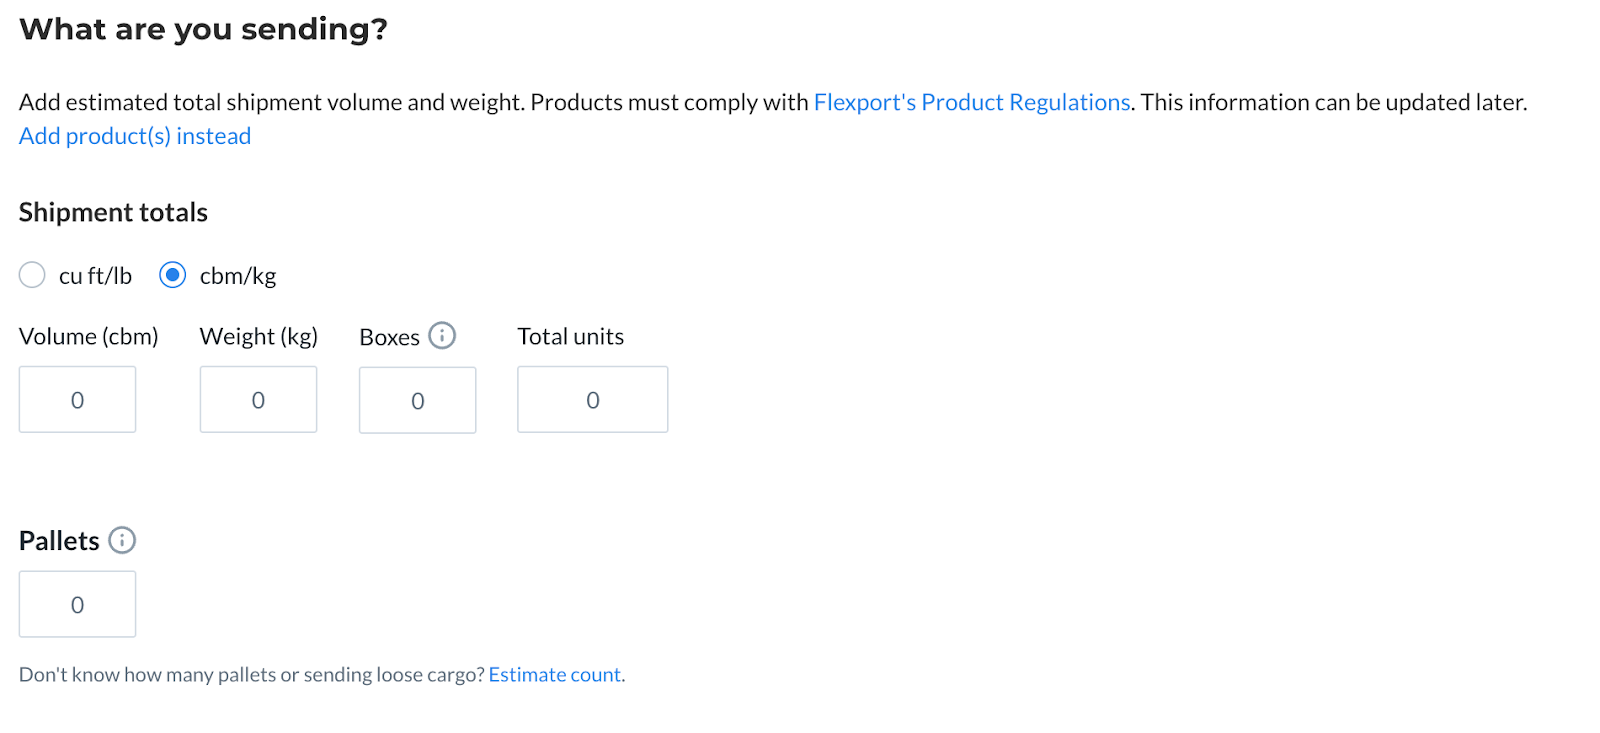This screenshot has width=1600, height=733.
Task: Open Flexport's Product Regulations link
Action: (x=972, y=102)
